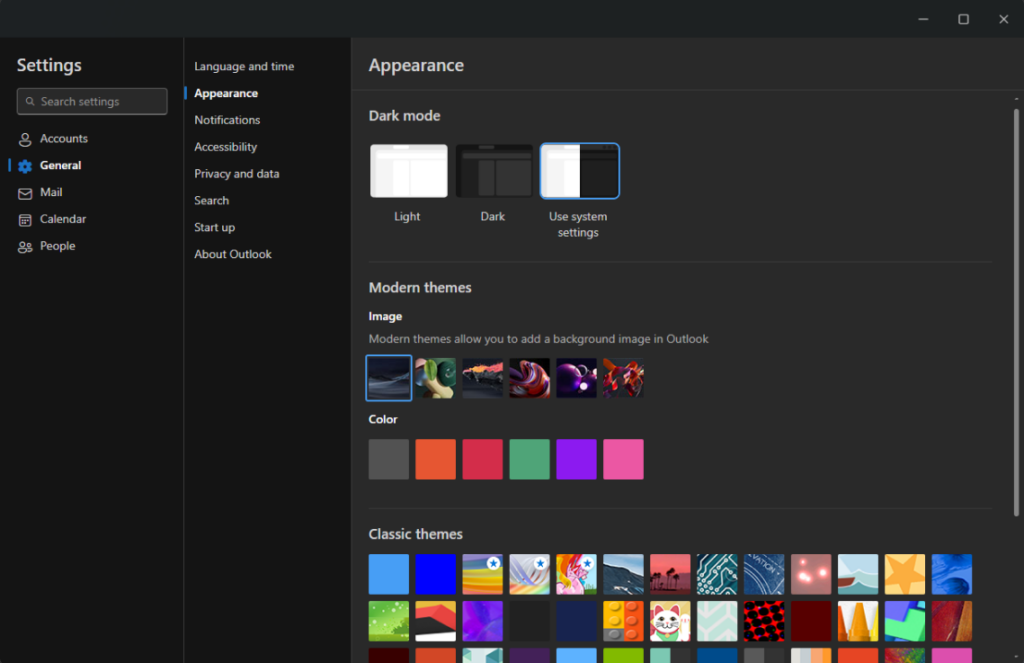Select the circuit board classic theme
This screenshot has width=1024, height=663.
(x=717, y=574)
